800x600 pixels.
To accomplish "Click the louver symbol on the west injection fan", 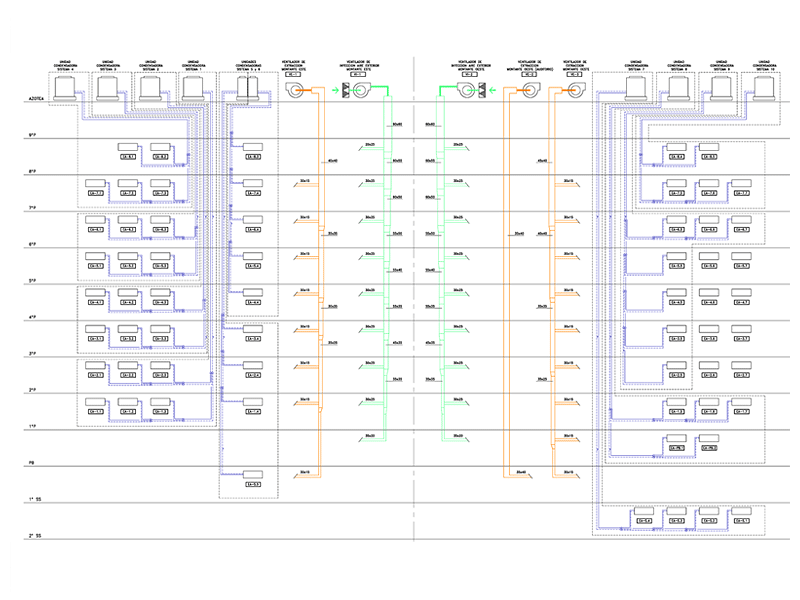I will click(x=482, y=91).
